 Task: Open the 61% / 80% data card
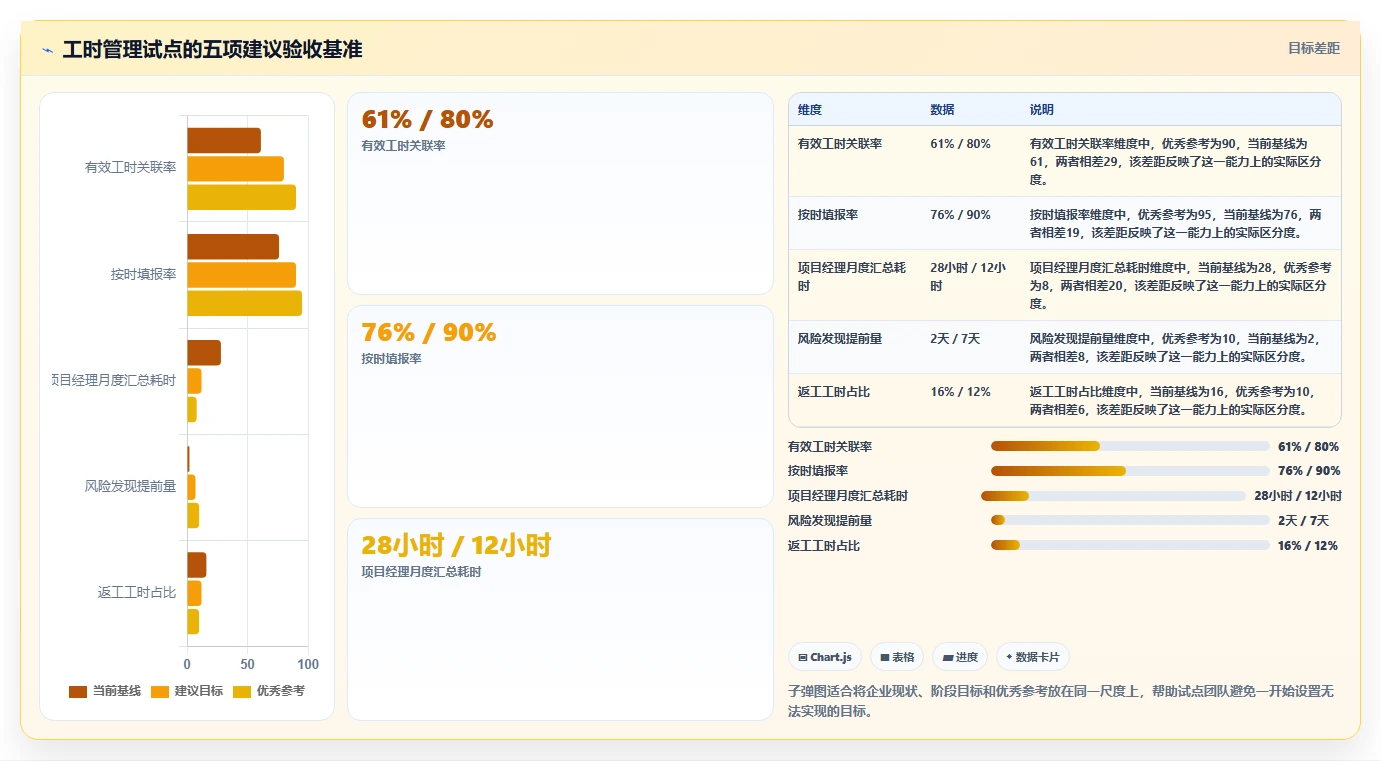(x=560, y=193)
